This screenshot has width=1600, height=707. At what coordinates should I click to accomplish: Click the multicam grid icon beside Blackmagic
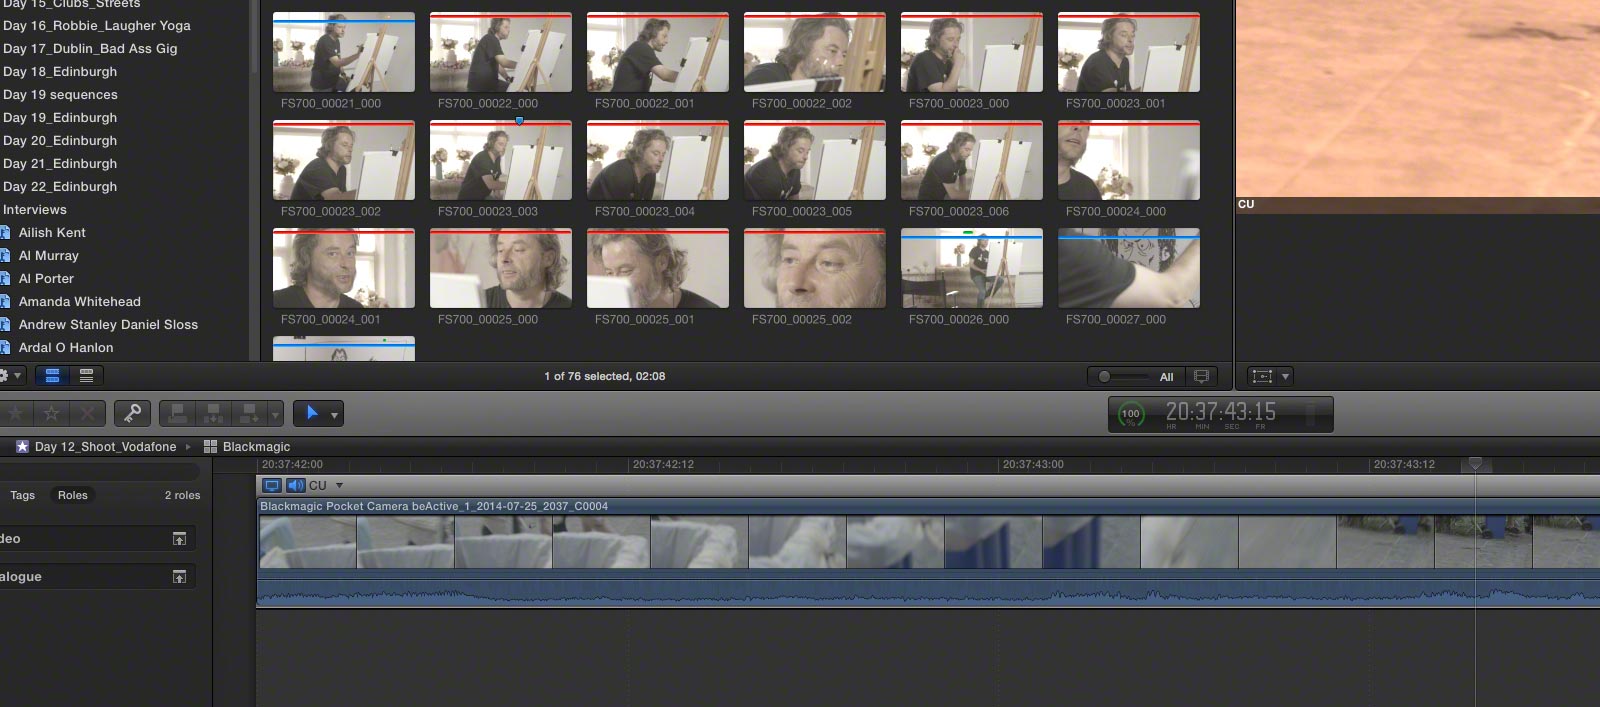(x=210, y=447)
